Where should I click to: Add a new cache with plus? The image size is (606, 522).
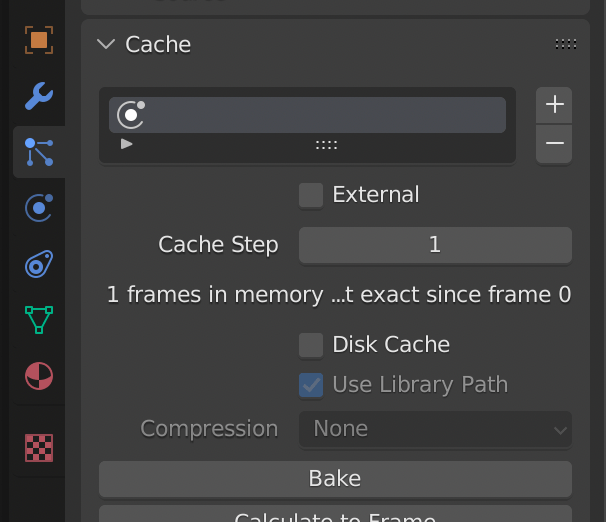pyautogui.click(x=554, y=104)
